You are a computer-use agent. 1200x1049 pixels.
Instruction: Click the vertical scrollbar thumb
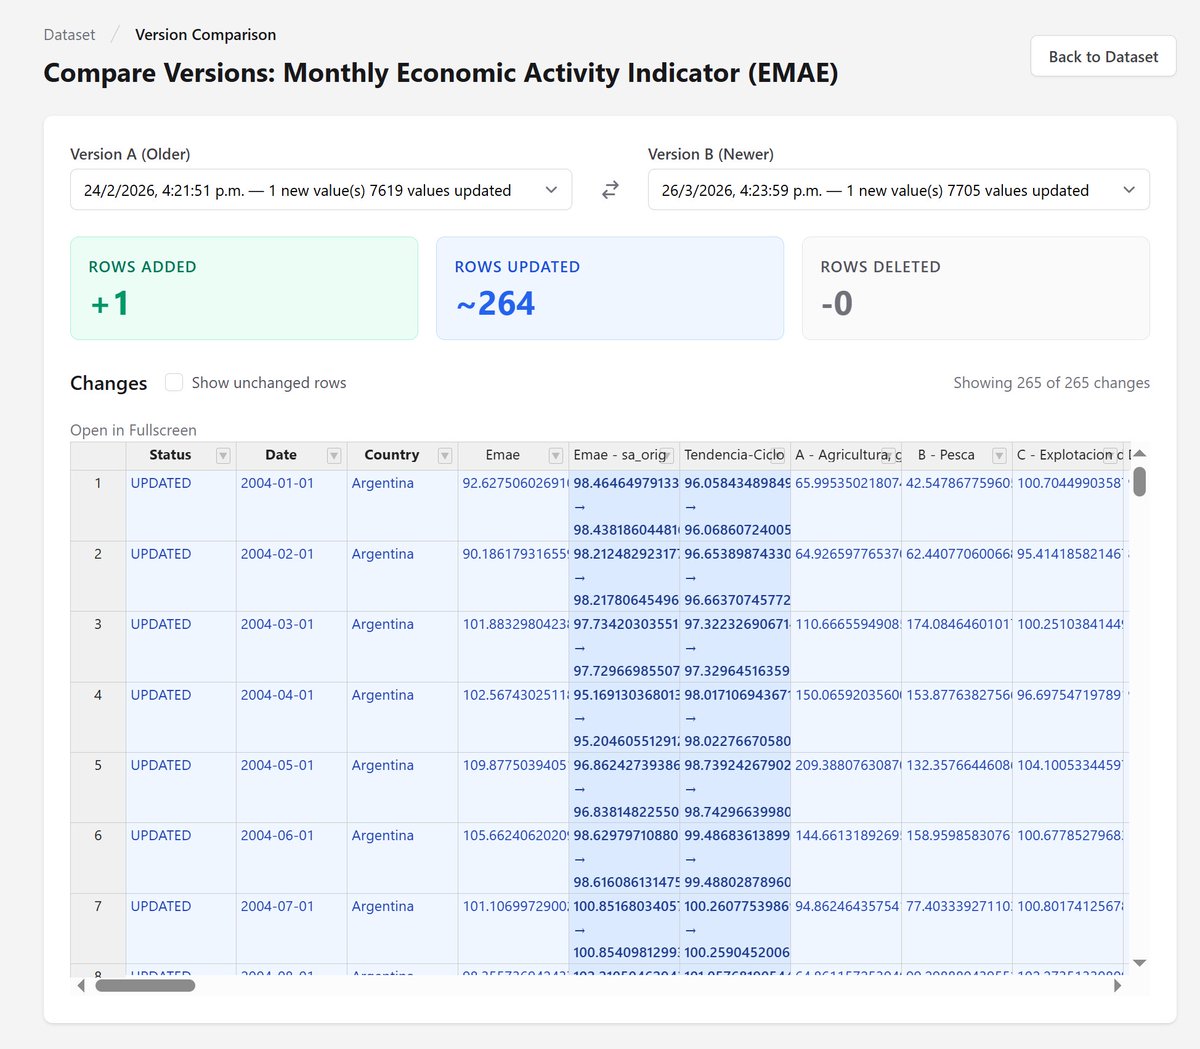(1139, 482)
